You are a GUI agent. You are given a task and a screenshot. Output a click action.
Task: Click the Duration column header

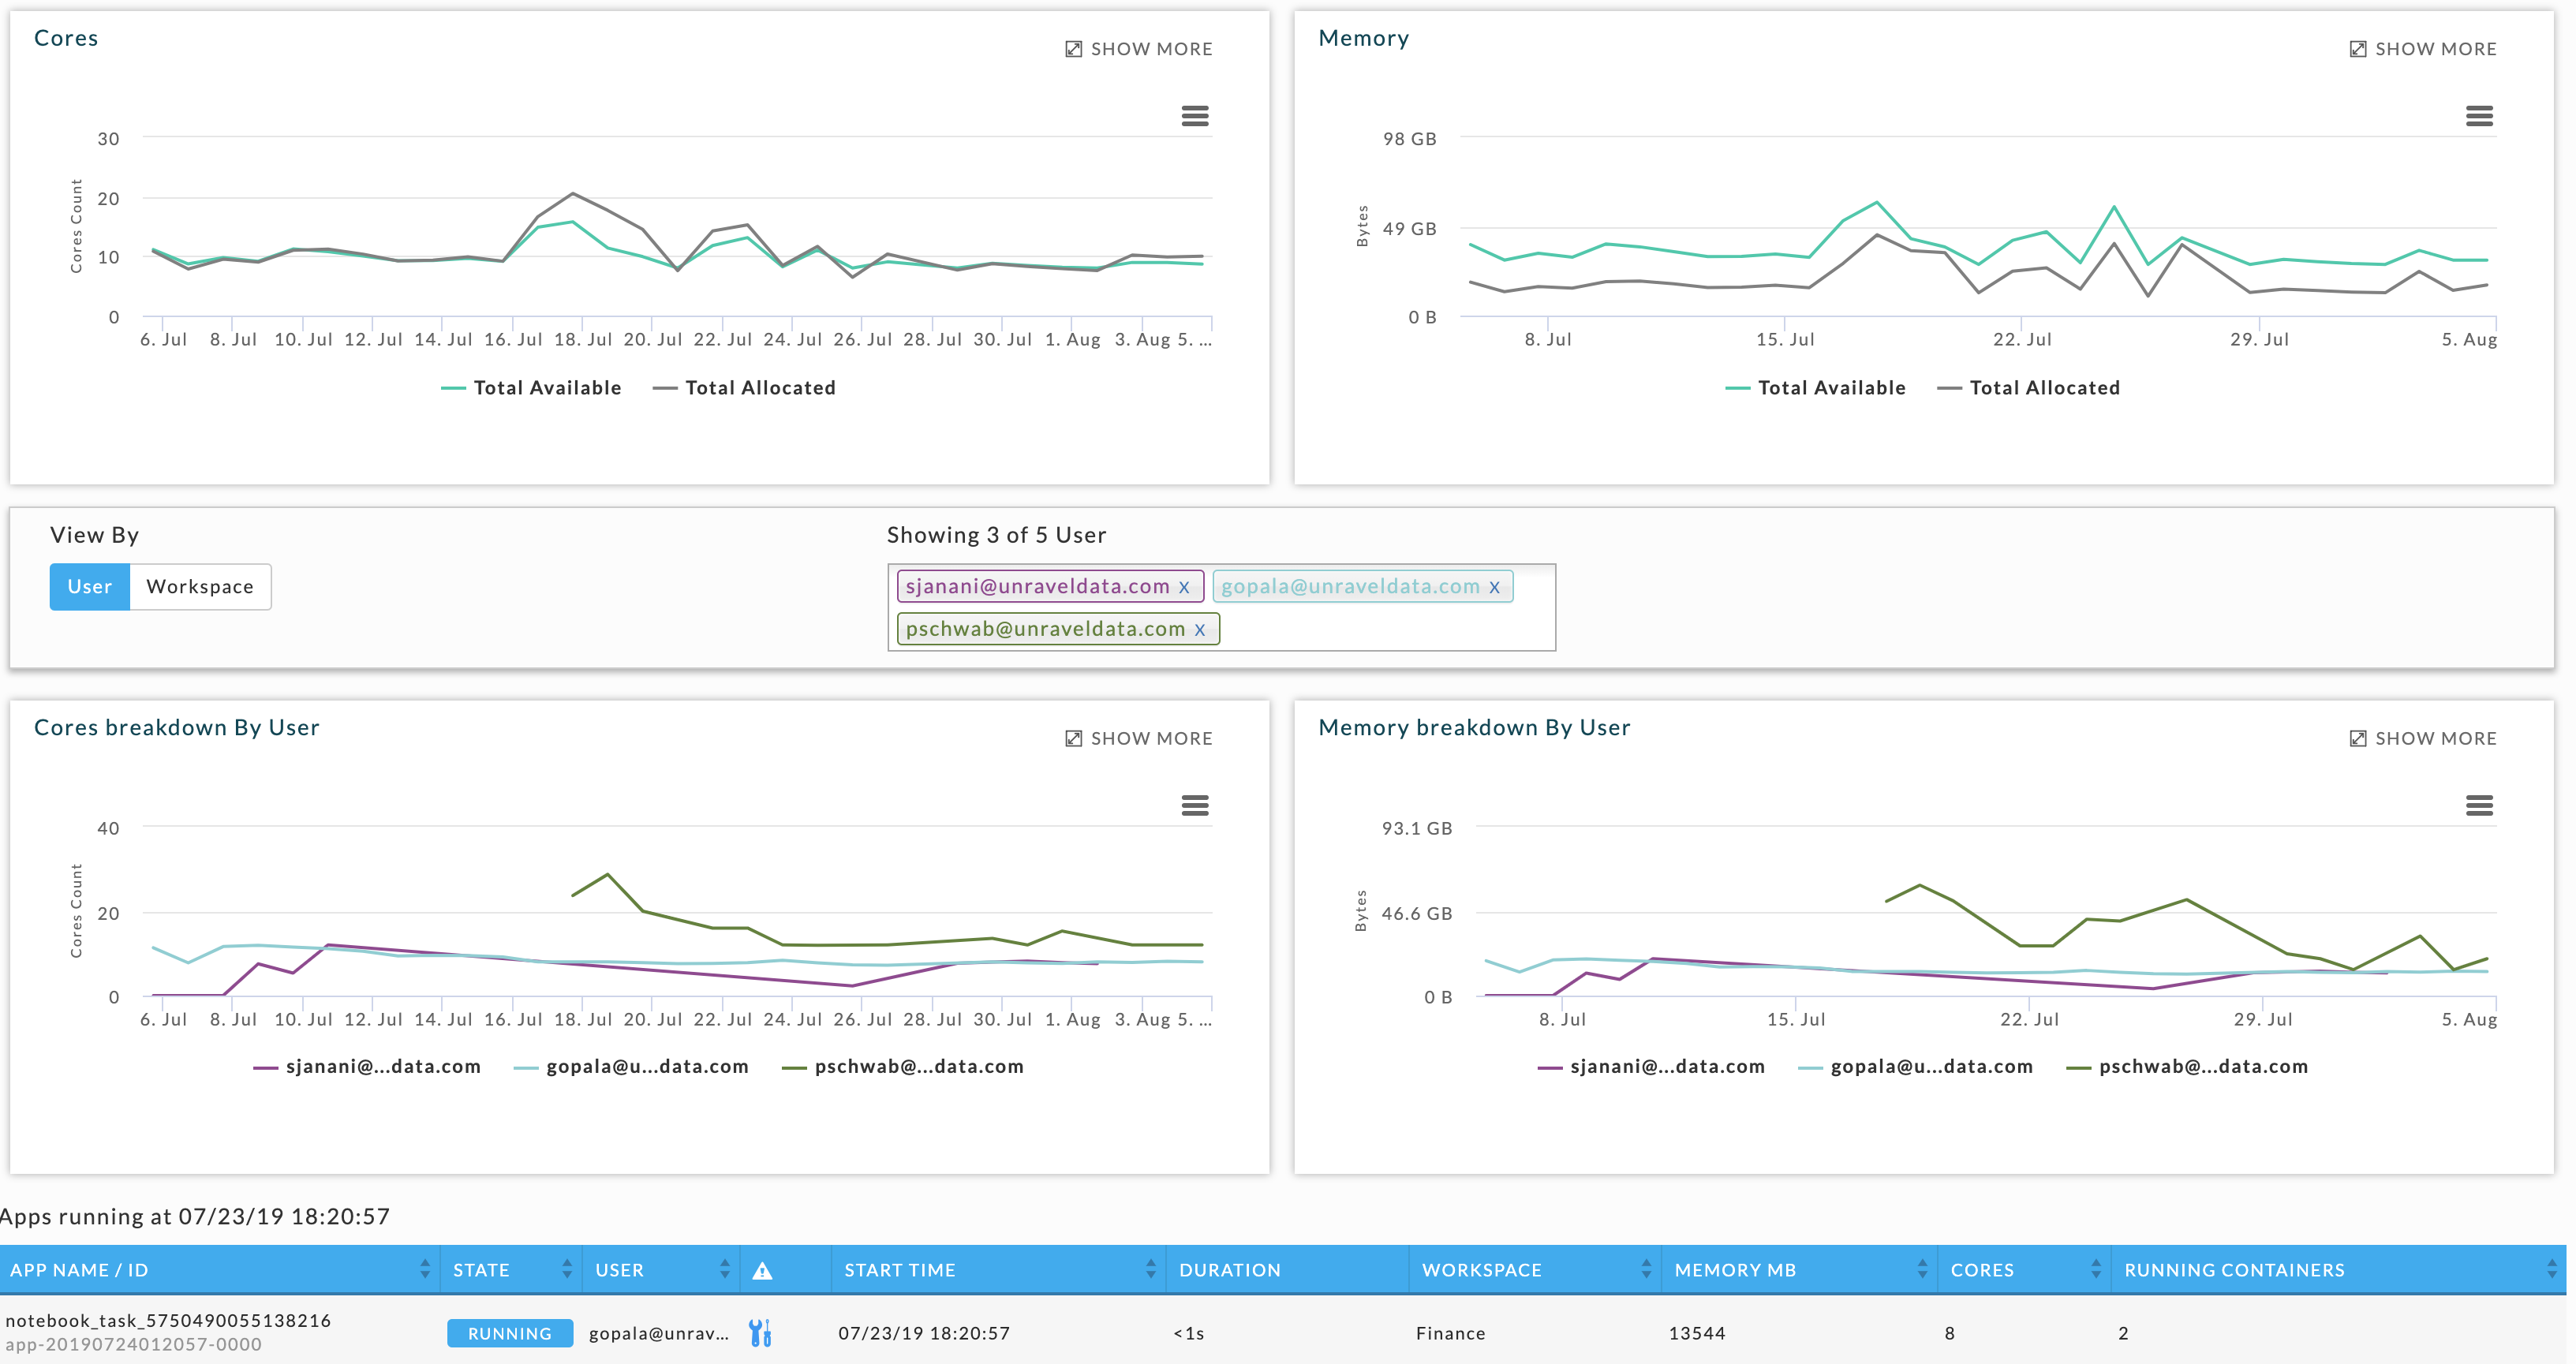[1230, 1270]
